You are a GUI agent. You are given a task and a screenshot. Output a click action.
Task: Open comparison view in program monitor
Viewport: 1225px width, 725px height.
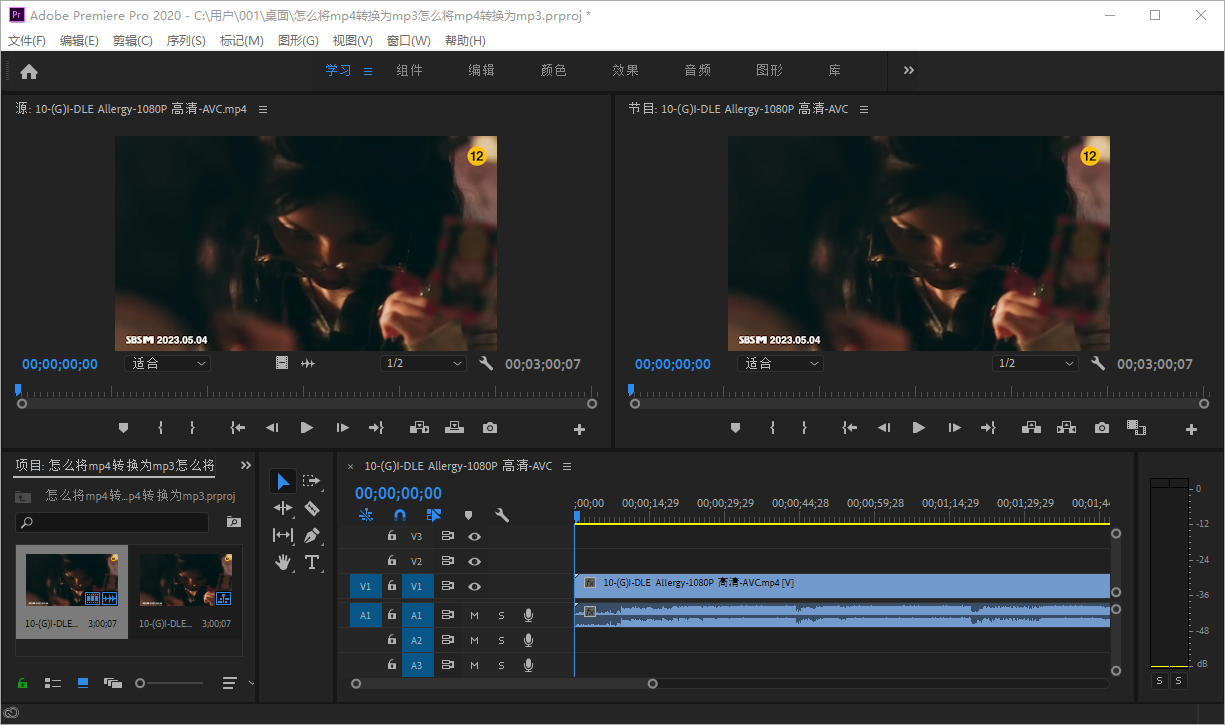(x=1136, y=428)
